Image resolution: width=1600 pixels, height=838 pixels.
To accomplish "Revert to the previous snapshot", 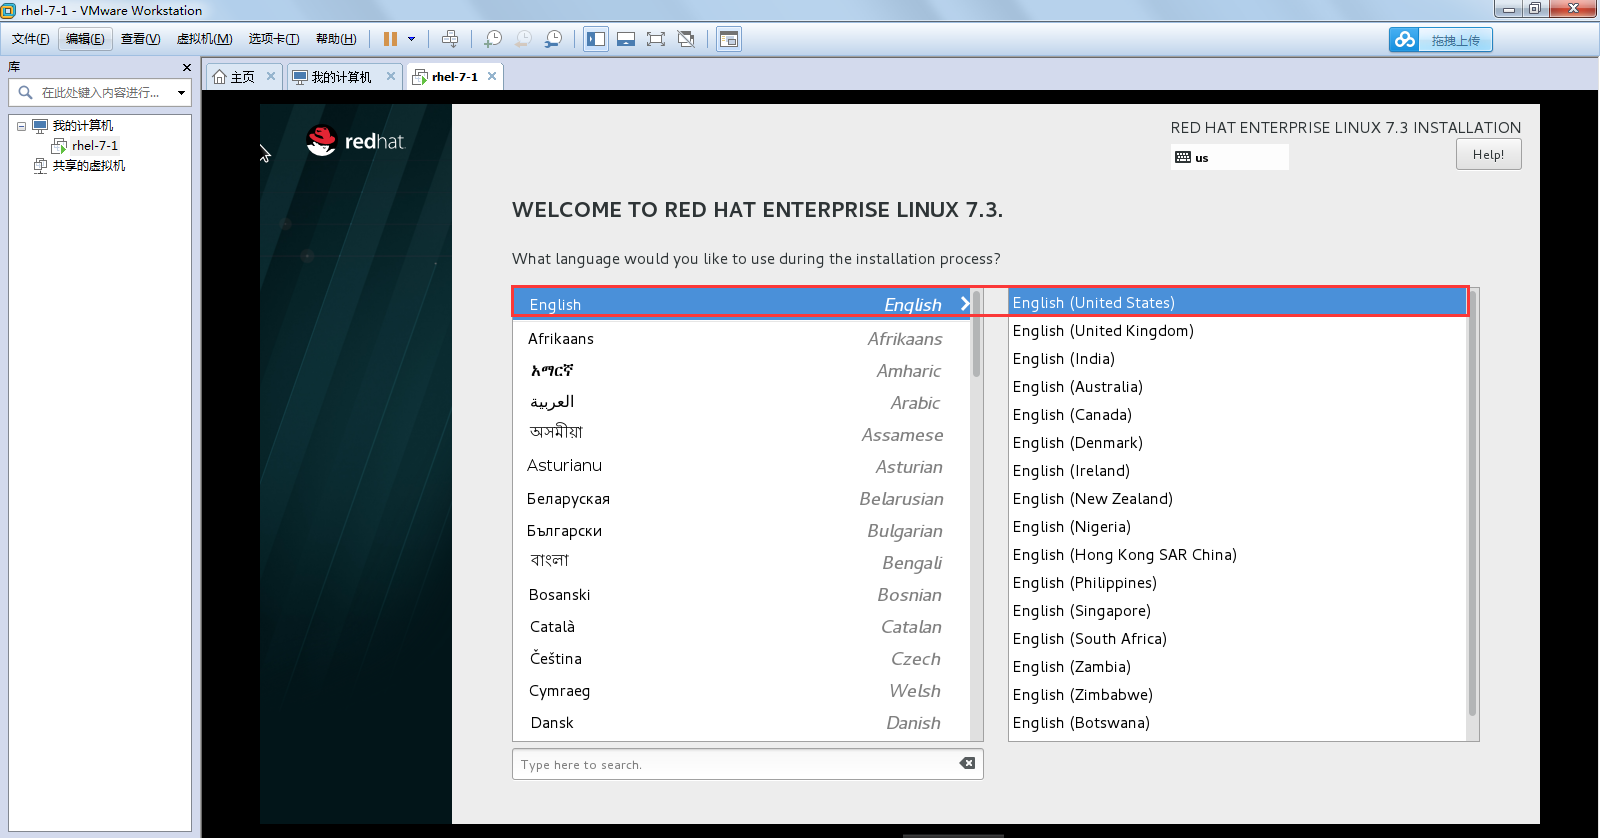I will point(523,39).
